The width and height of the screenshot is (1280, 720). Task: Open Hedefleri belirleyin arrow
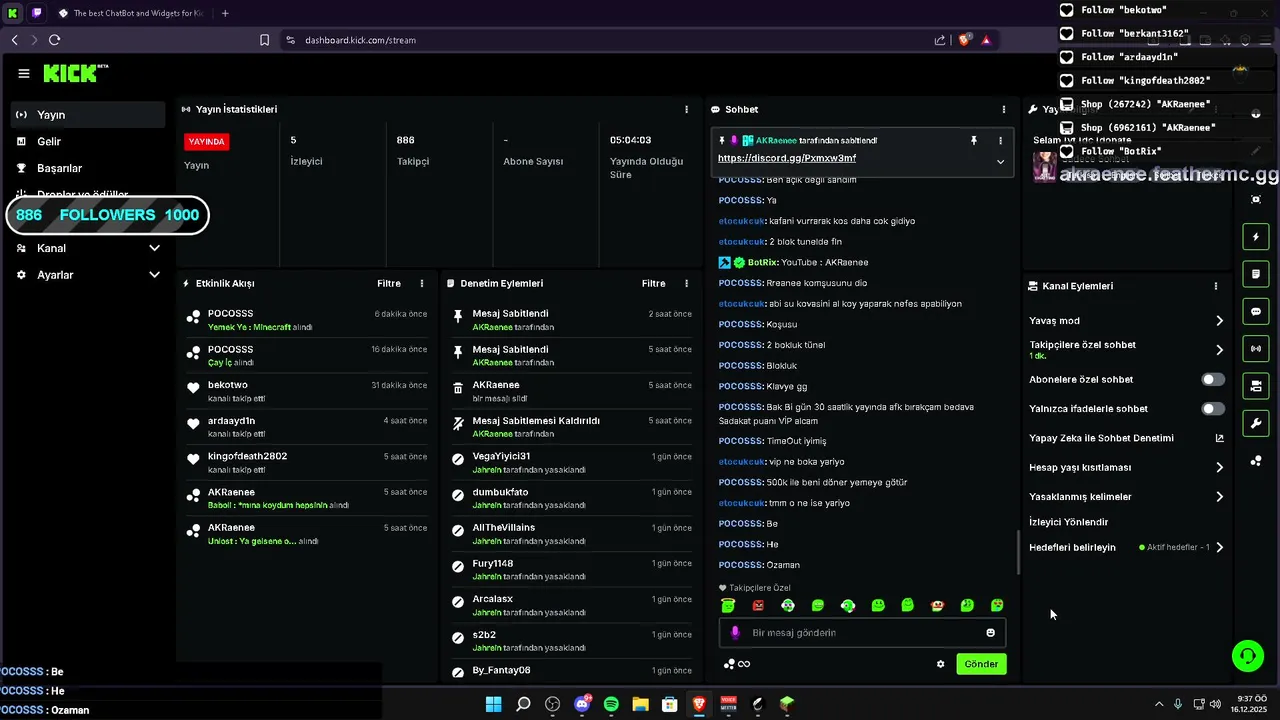(1219, 547)
